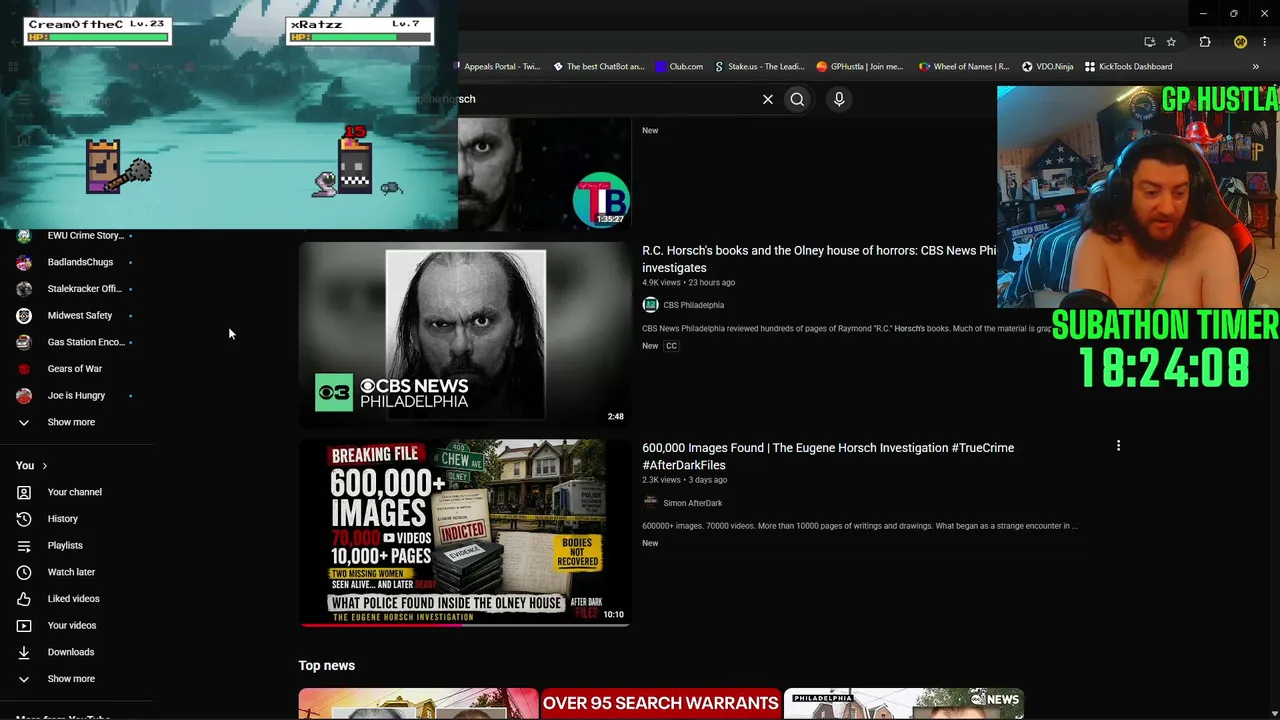
Task: Start voice search with microphone icon
Action: pyautogui.click(x=839, y=99)
